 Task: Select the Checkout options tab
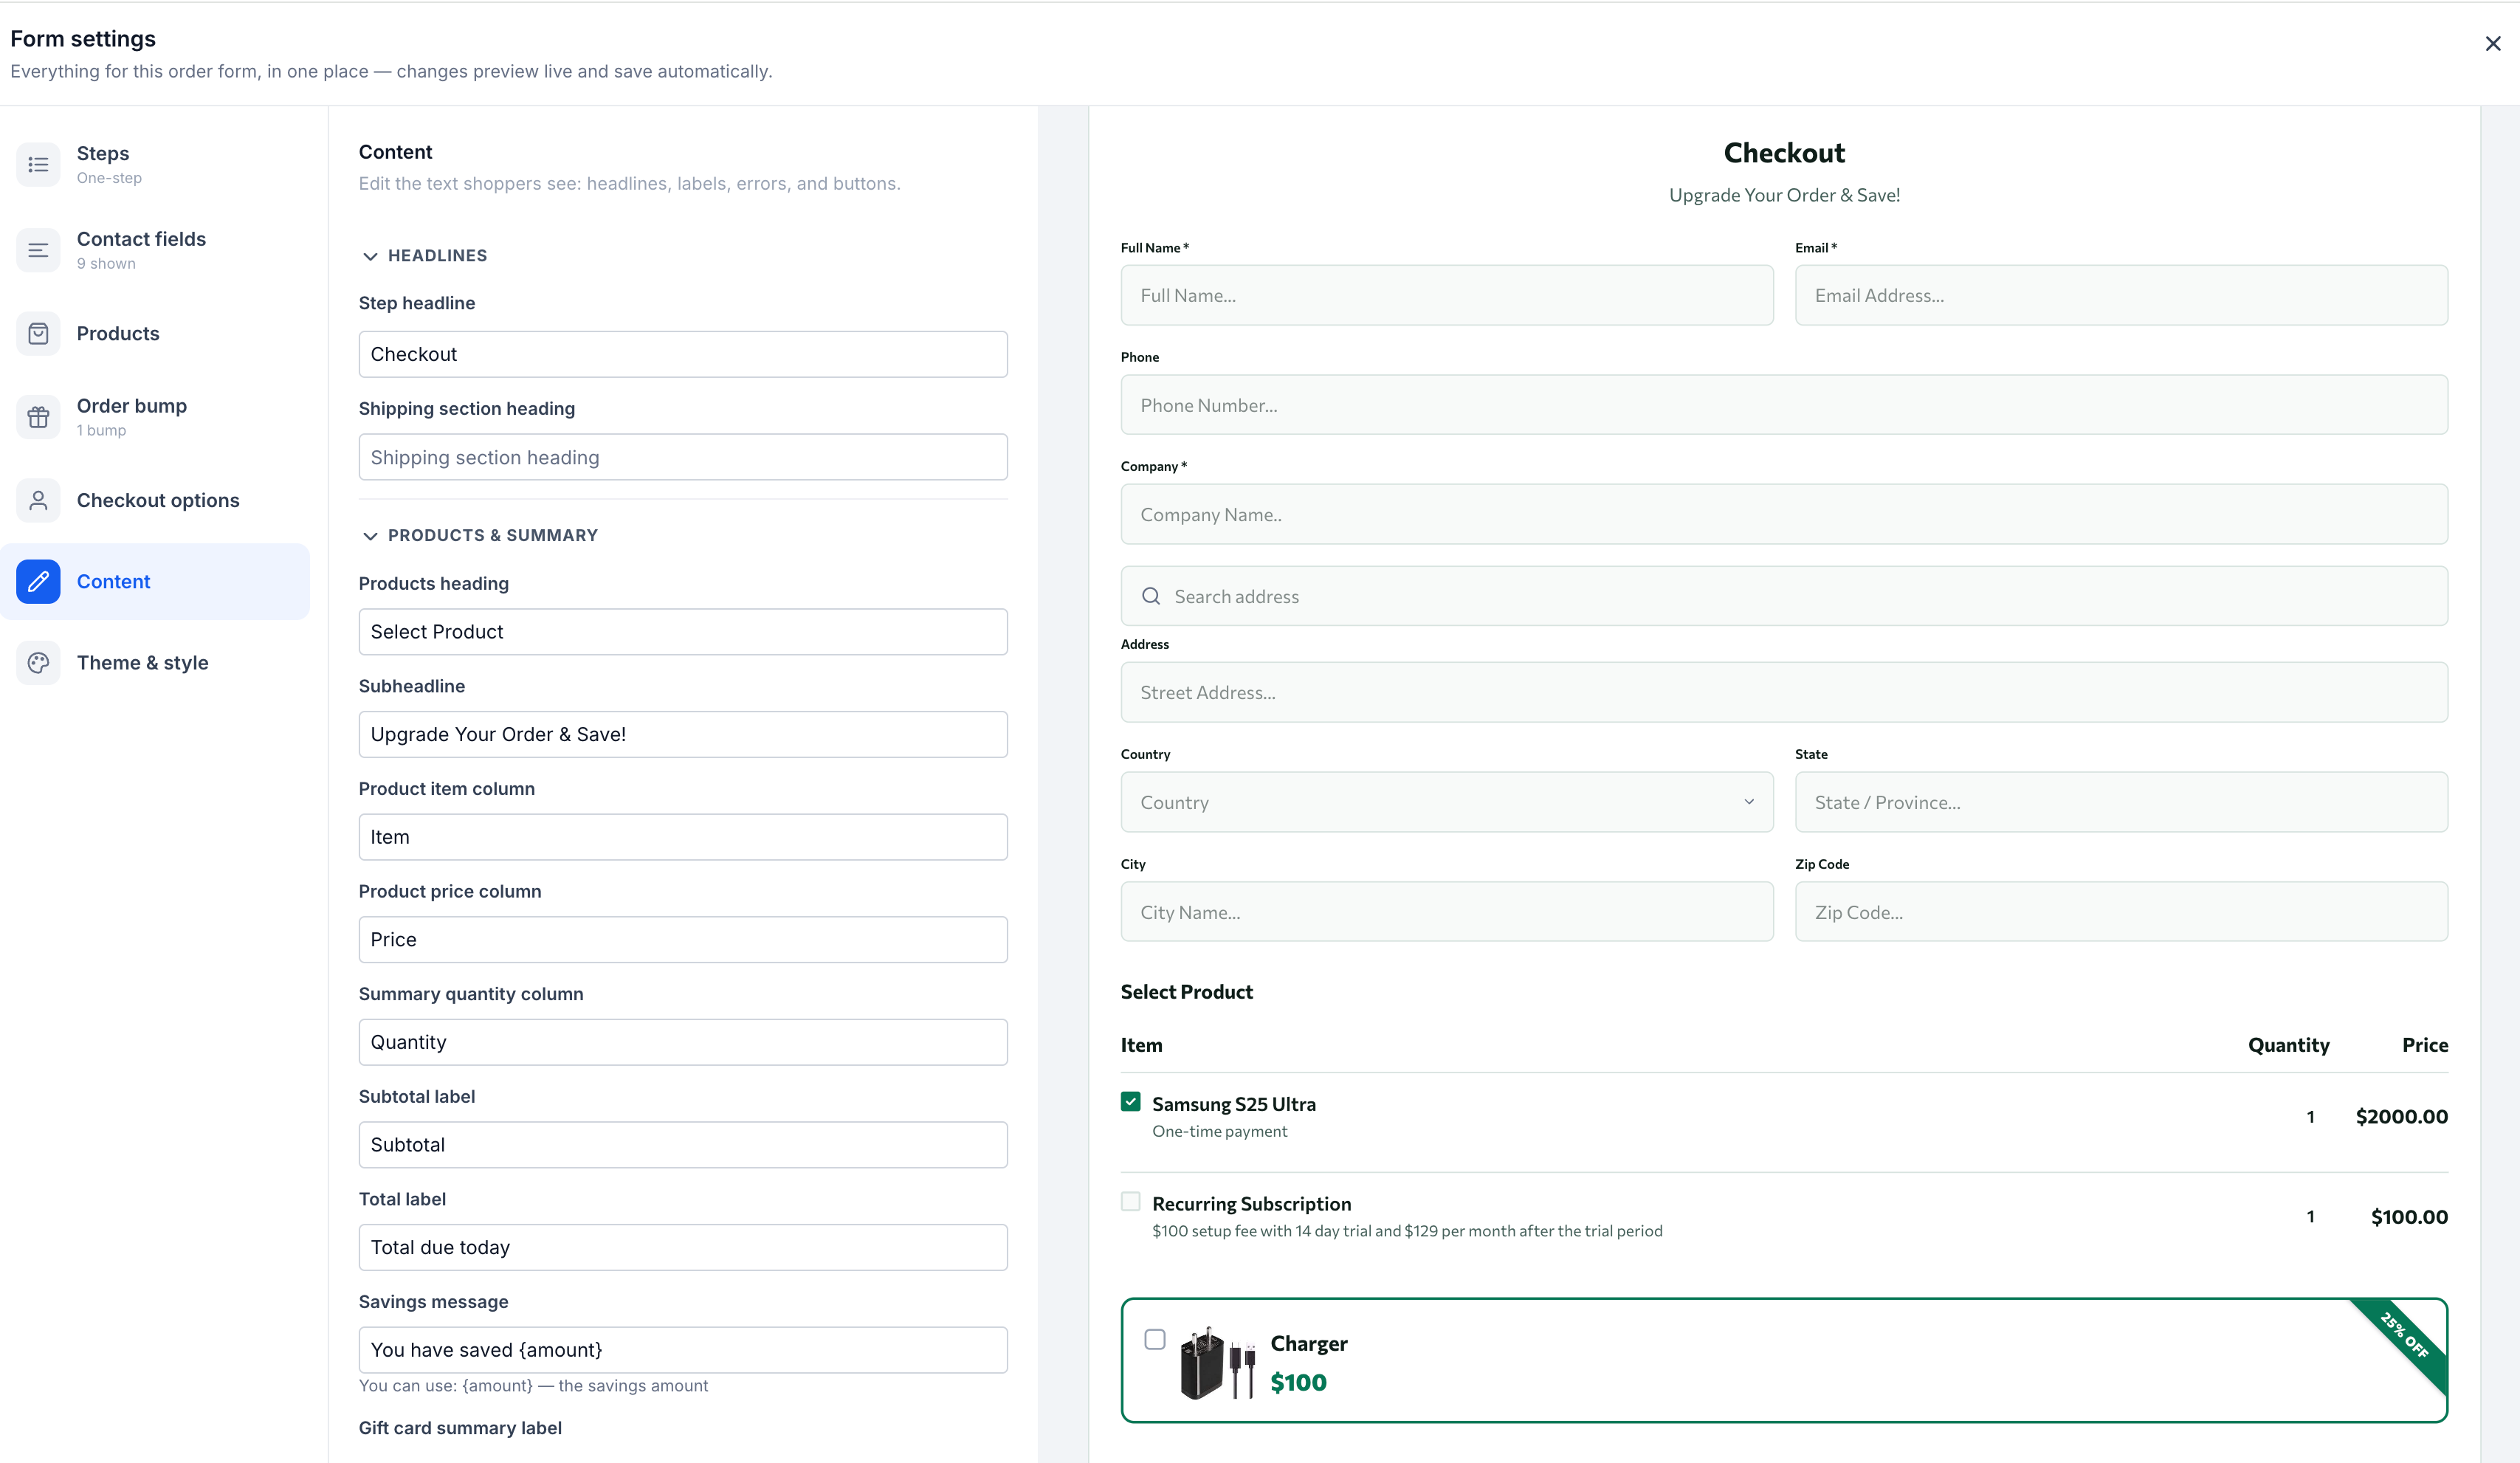[x=156, y=500]
